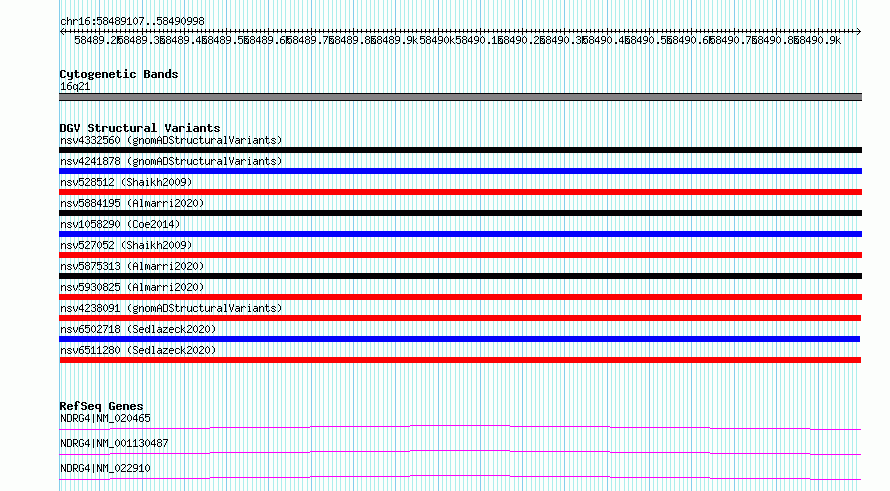Click the black bar of nsv5884195

tap(460, 213)
